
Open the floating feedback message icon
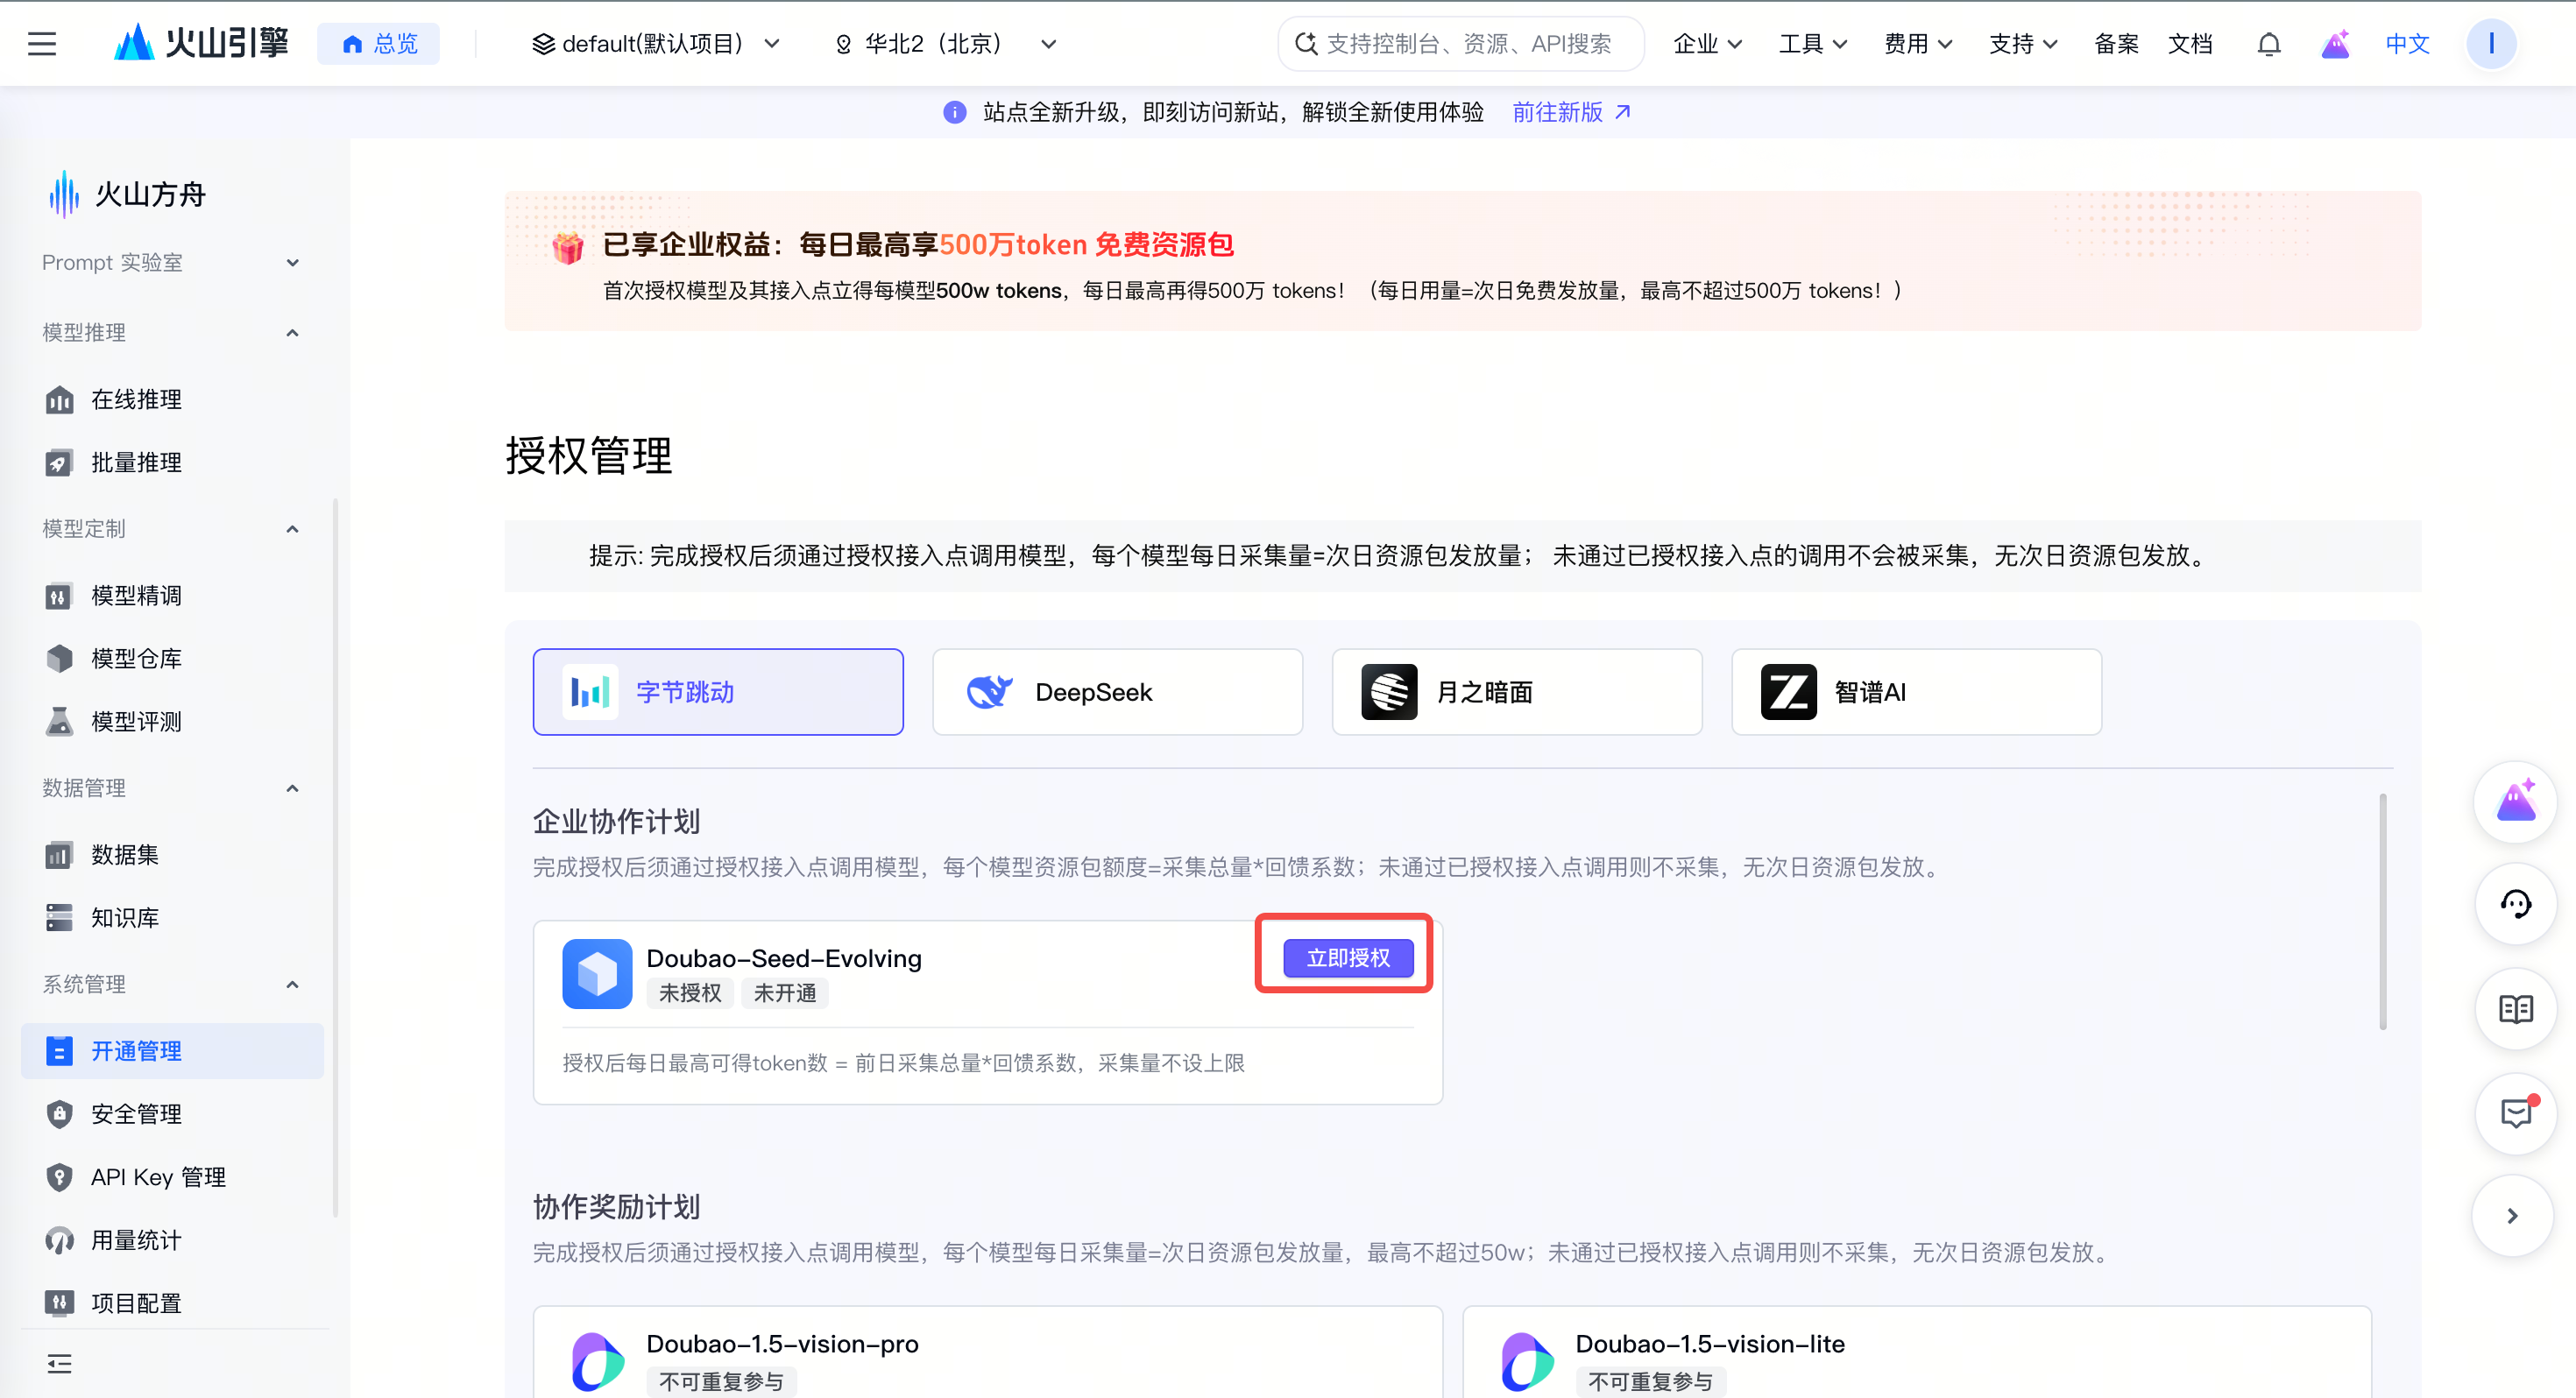(2515, 1113)
